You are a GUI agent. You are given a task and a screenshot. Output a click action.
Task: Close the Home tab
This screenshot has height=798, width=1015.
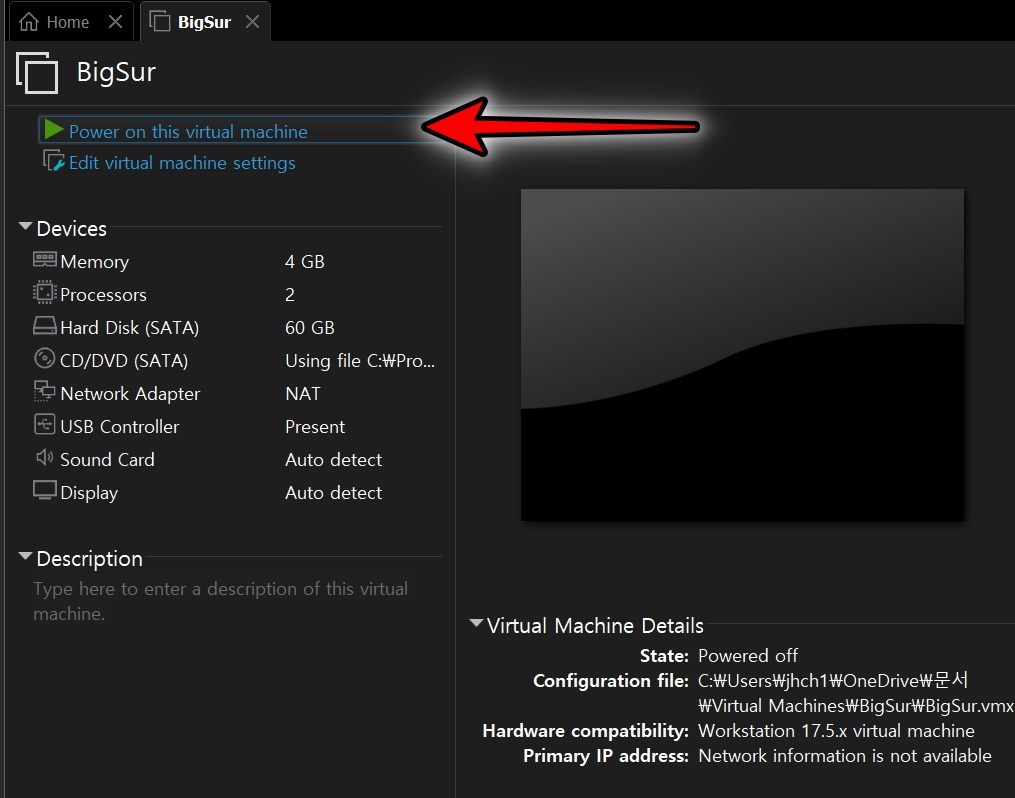pos(116,22)
